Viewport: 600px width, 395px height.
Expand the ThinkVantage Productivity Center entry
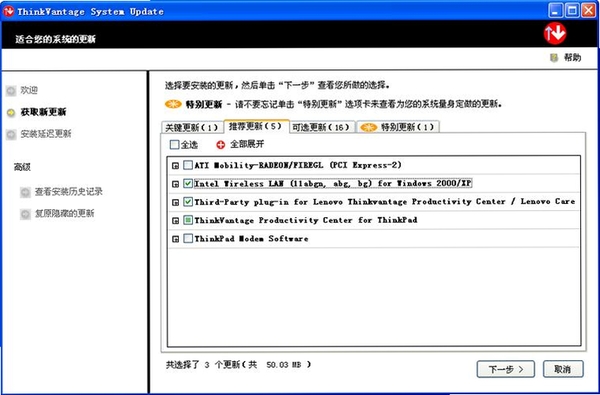coord(175,221)
